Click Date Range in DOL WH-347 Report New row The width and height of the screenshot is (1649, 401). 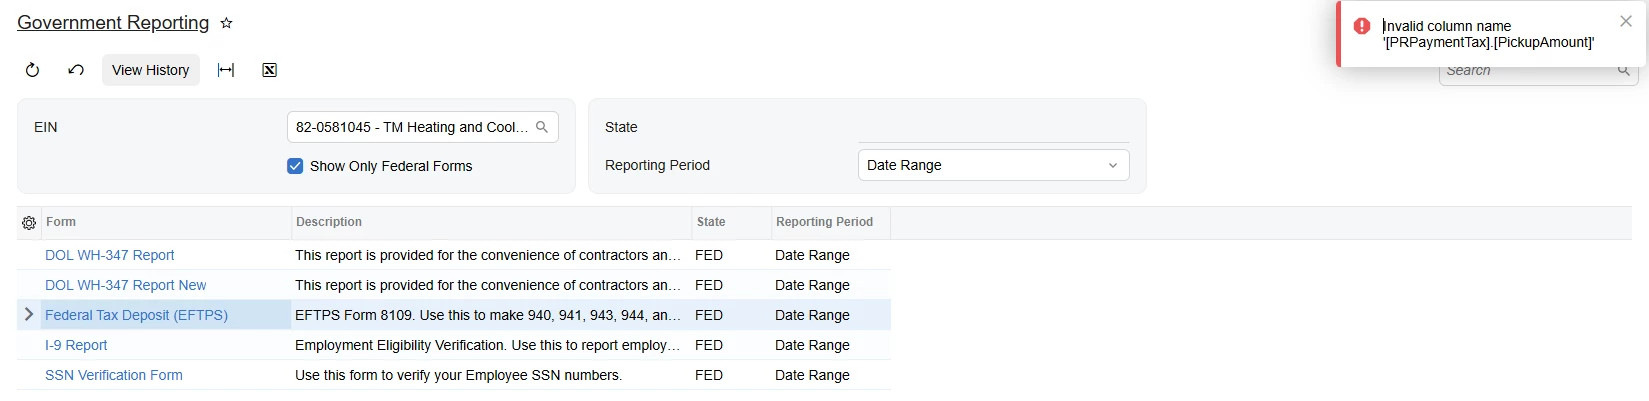(x=812, y=285)
